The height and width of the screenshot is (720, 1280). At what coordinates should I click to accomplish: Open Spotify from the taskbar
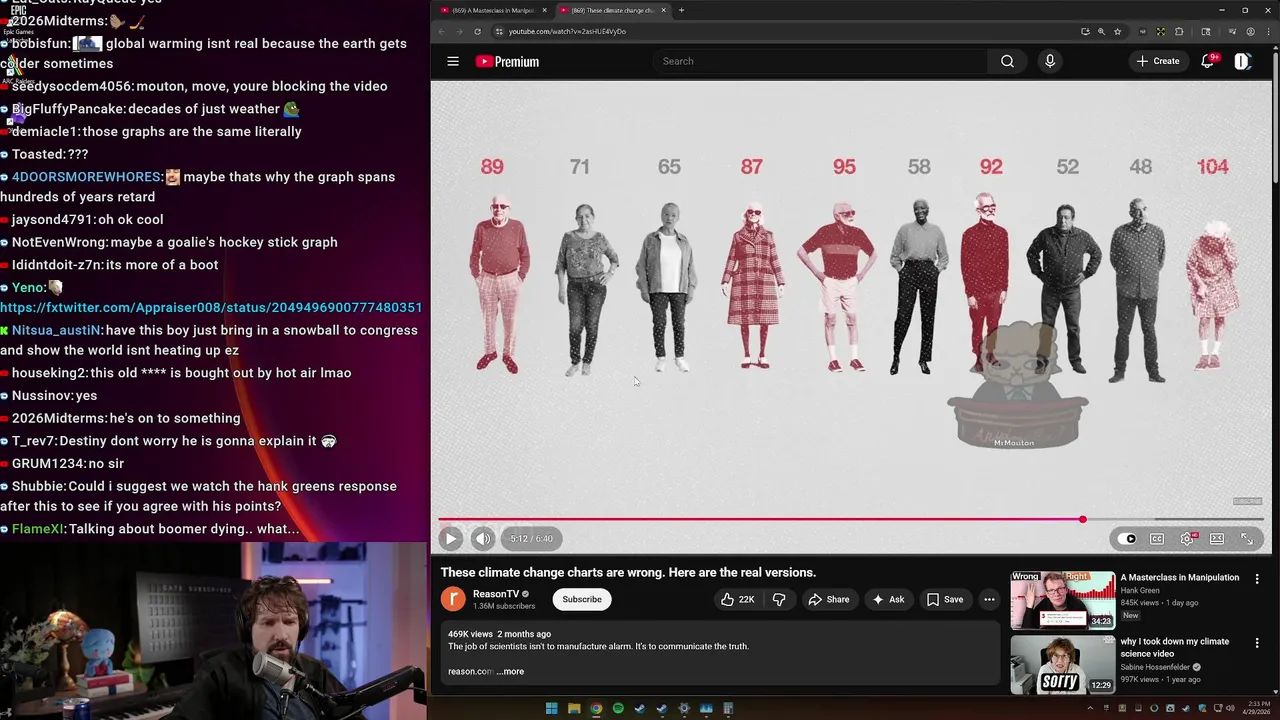point(618,709)
